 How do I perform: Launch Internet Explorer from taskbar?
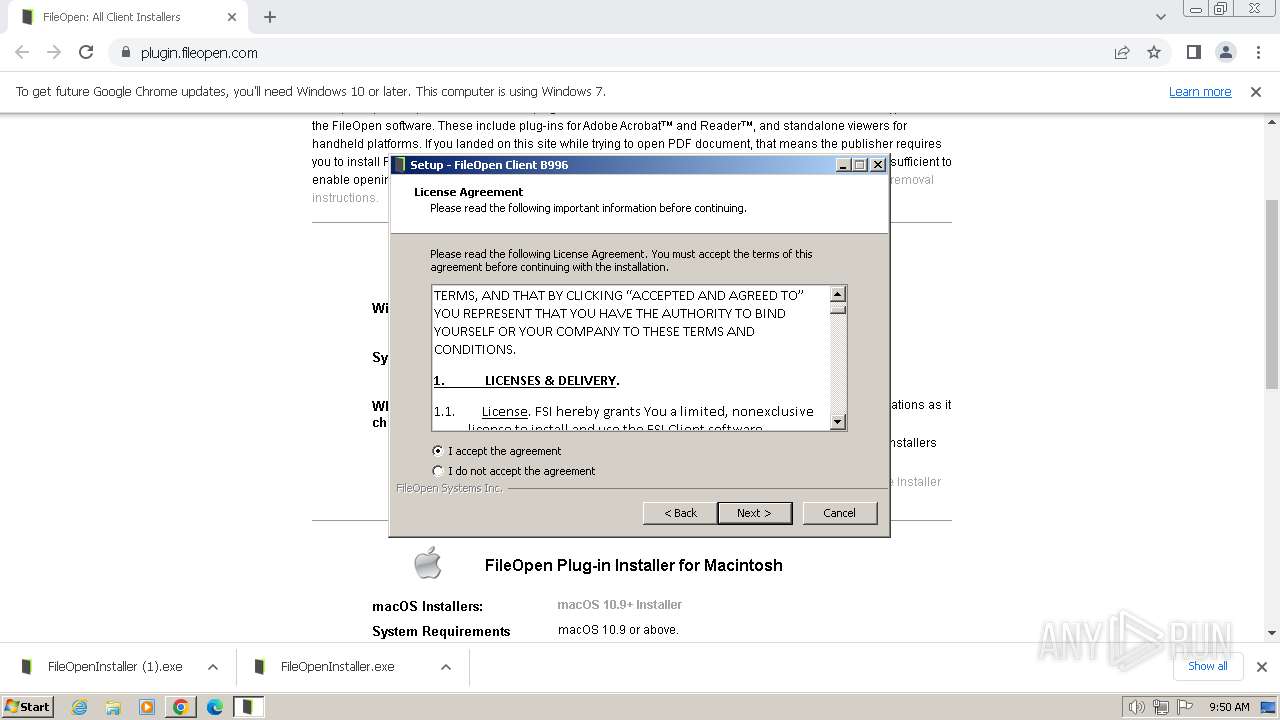pyautogui.click(x=79, y=707)
